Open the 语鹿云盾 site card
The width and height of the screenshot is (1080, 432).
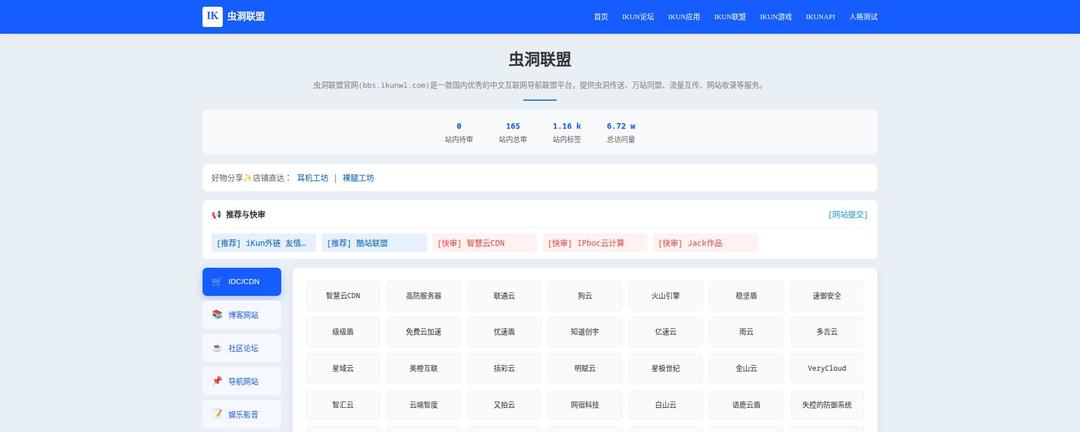click(x=746, y=405)
